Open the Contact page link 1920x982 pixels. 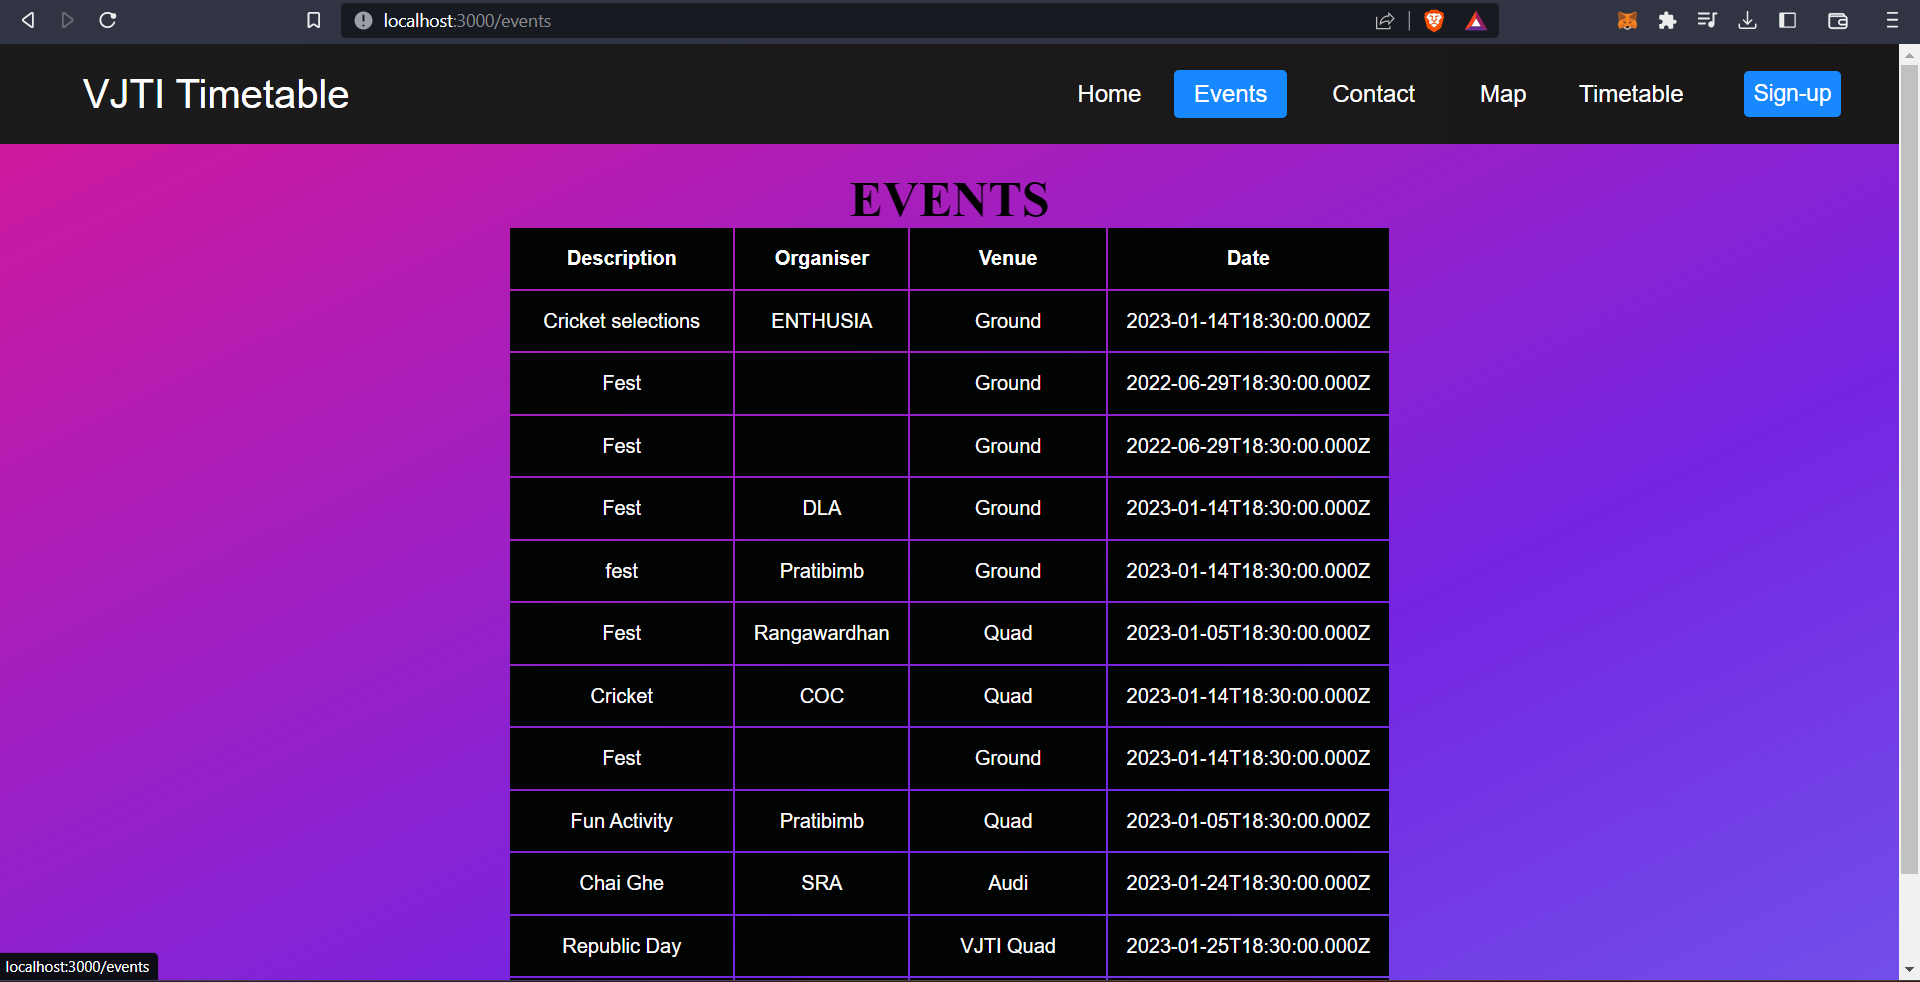point(1373,94)
